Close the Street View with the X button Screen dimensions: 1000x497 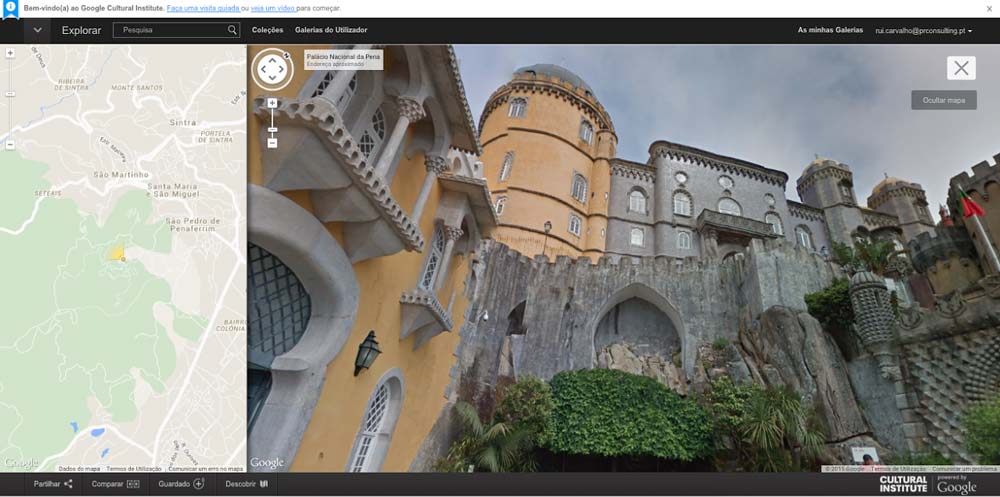[x=961, y=68]
